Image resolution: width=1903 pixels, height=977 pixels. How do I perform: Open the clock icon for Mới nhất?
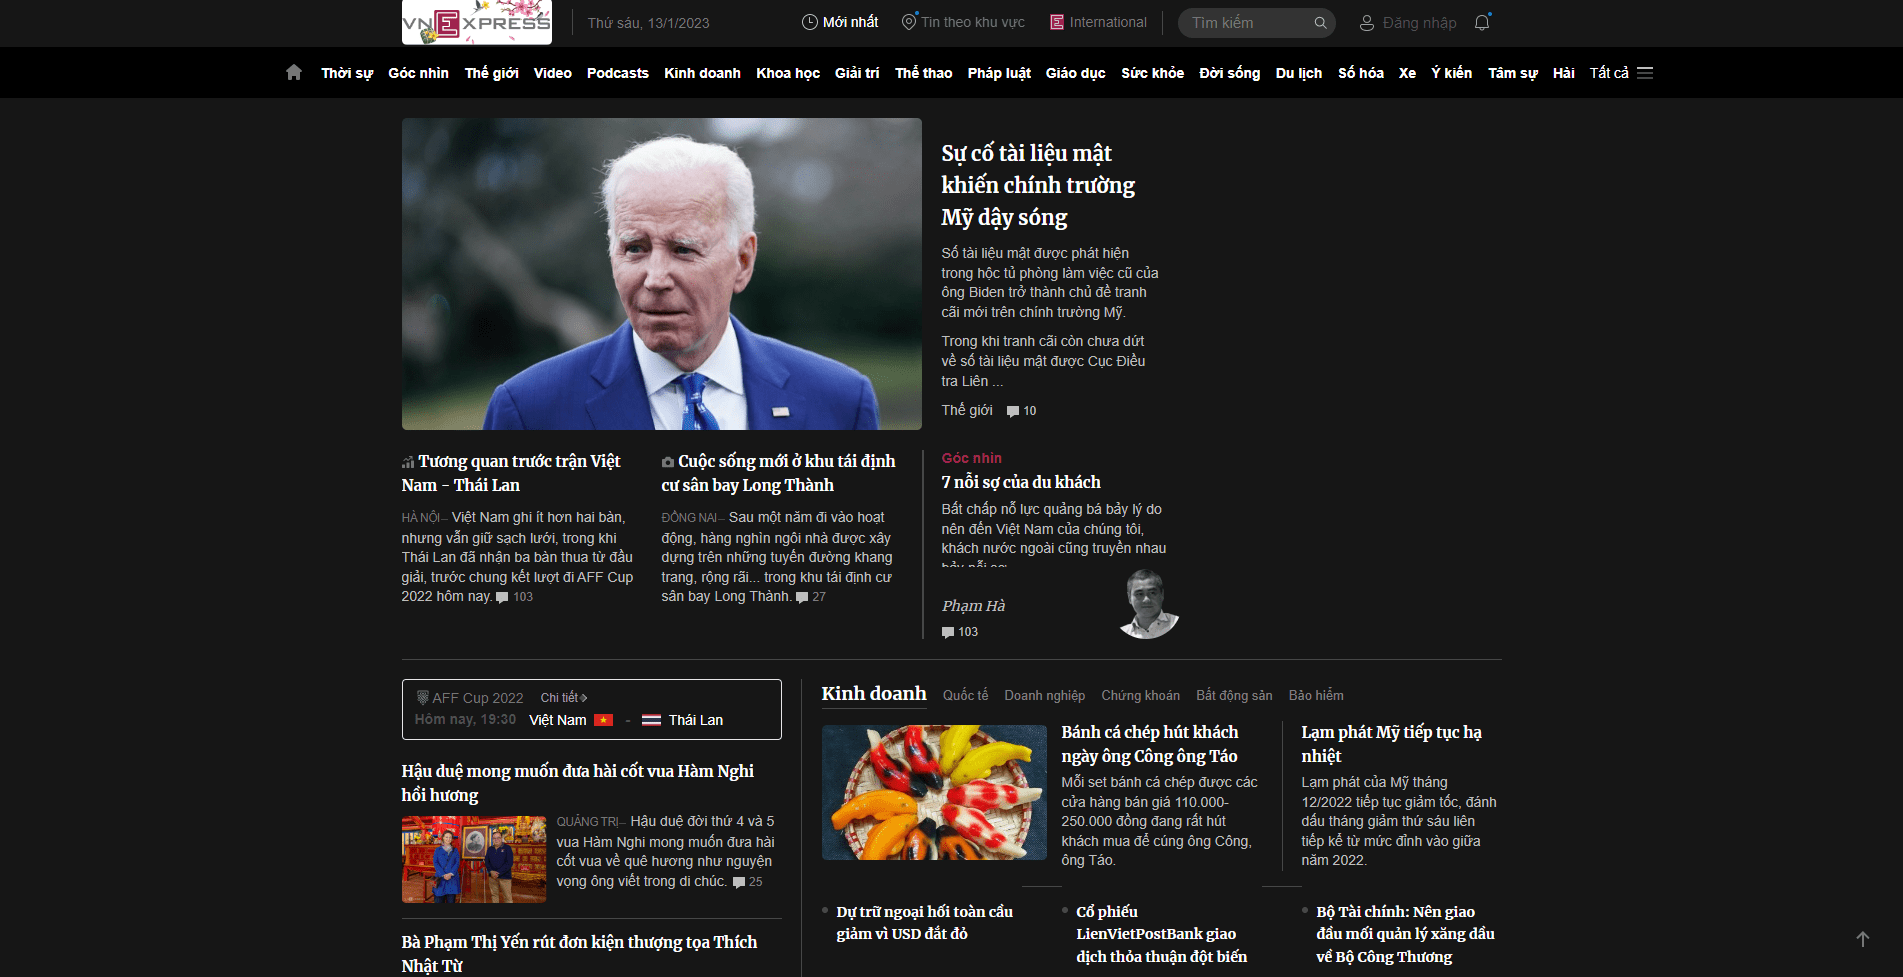pos(810,22)
